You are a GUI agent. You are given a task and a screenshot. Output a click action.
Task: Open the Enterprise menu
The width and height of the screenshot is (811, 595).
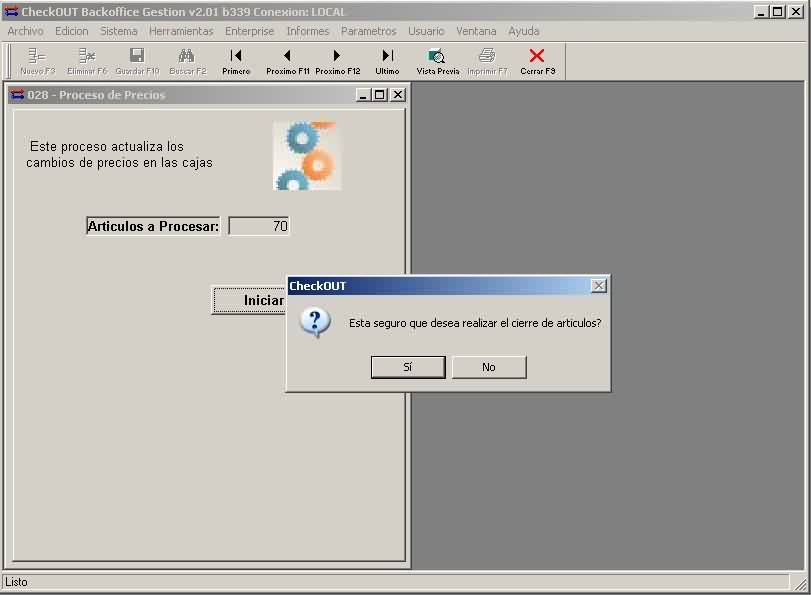[249, 31]
